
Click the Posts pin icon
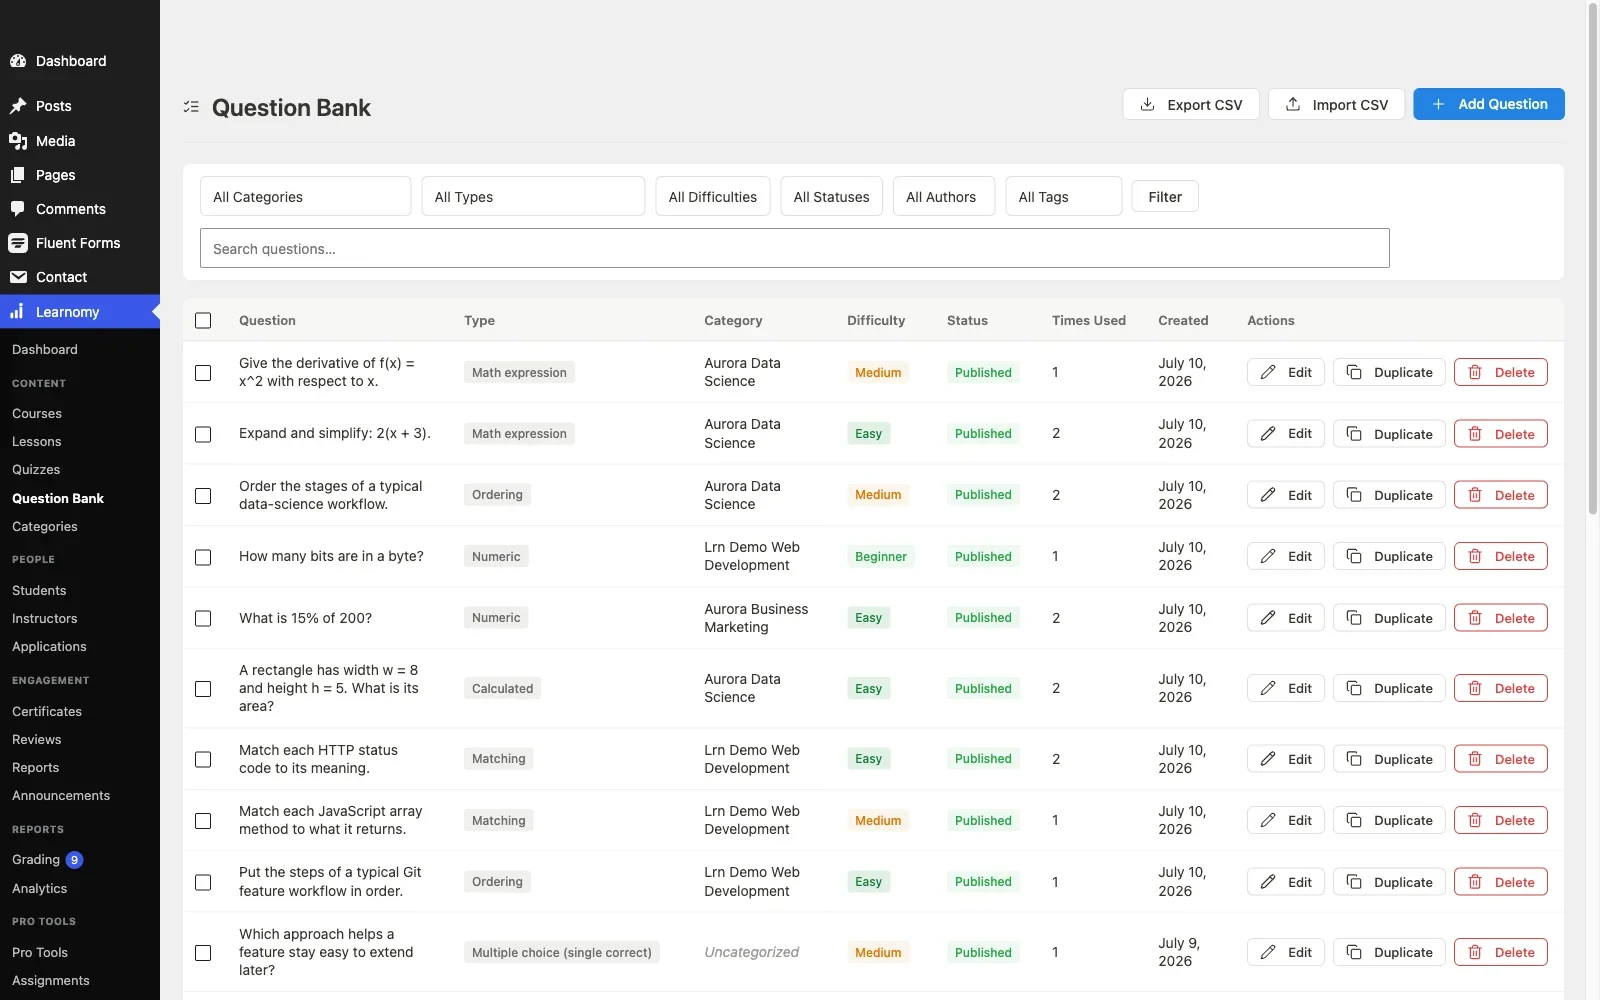tap(18, 106)
